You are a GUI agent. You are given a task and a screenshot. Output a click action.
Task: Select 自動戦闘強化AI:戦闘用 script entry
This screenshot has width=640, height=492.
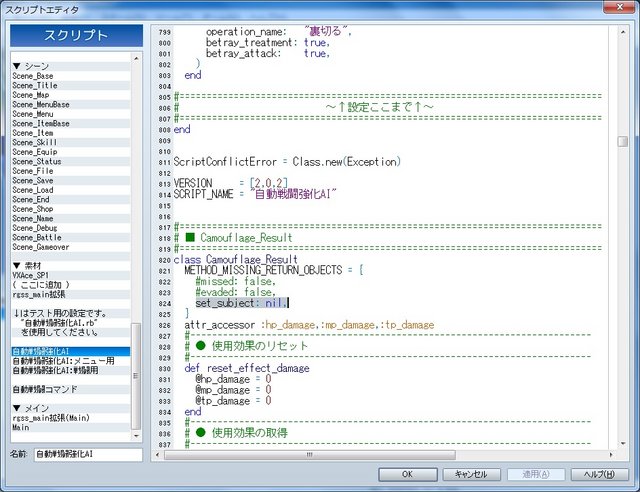tap(71, 370)
